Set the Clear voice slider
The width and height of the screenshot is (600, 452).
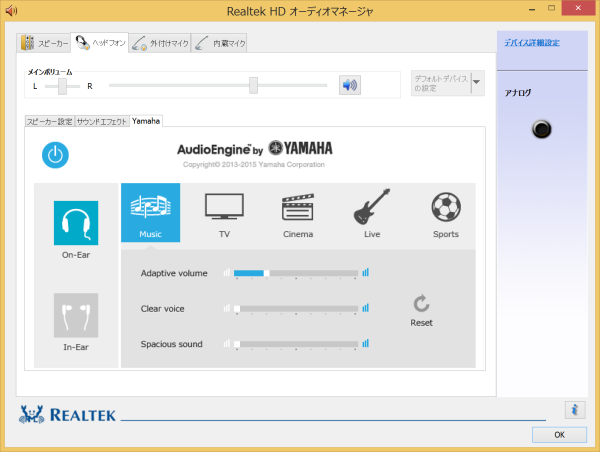[296, 308]
